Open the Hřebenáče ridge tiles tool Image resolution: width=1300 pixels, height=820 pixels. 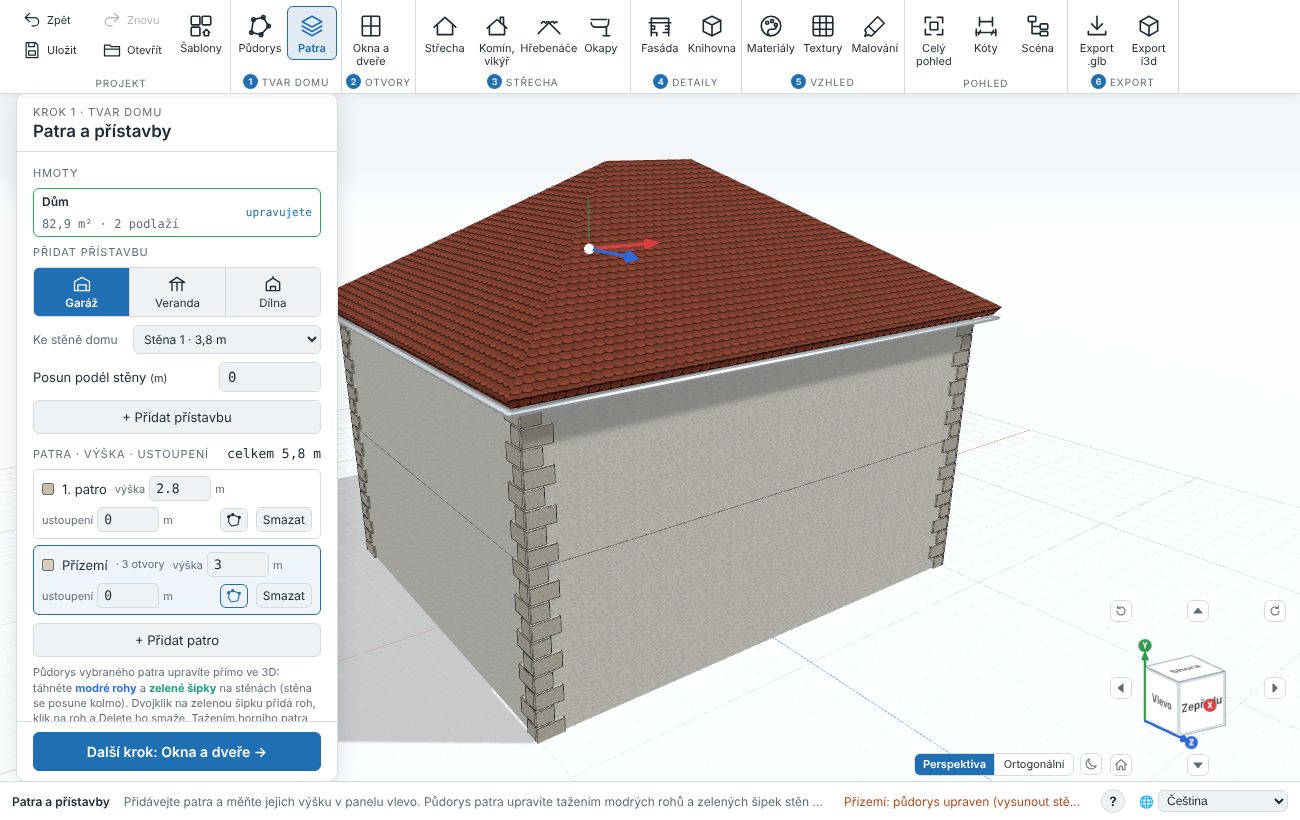tap(548, 33)
